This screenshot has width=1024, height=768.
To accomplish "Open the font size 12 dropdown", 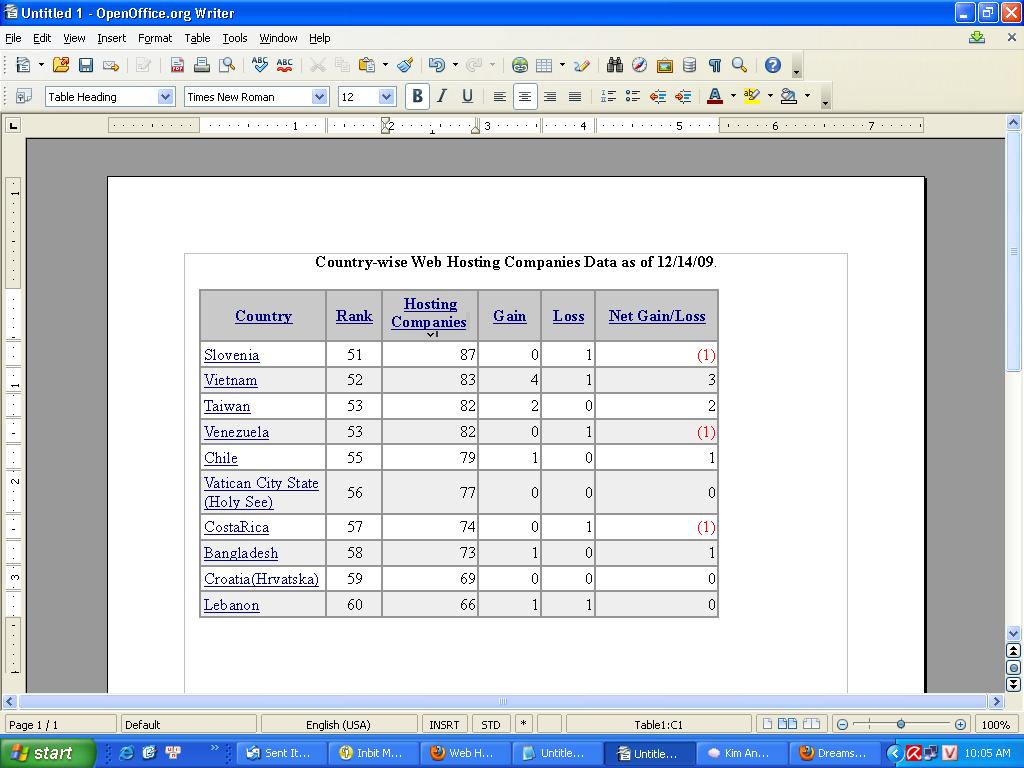I will point(386,97).
